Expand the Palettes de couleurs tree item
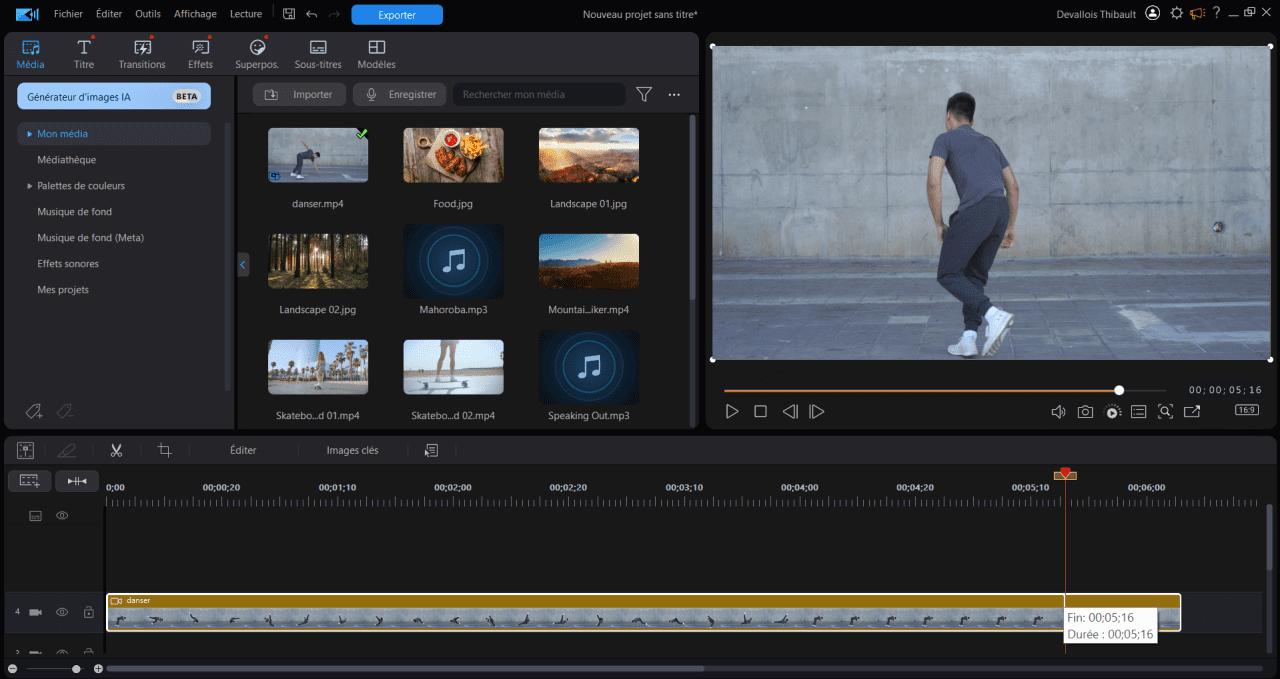Screen dimensions: 1280x679 [x=30, y=186]
